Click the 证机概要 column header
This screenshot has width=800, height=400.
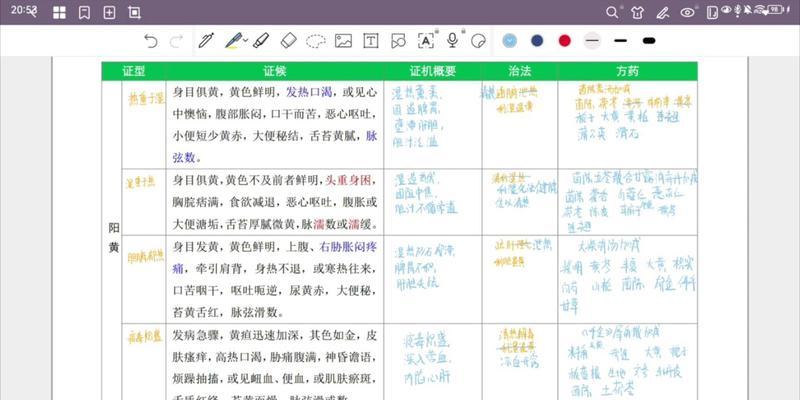pos(433,71)
